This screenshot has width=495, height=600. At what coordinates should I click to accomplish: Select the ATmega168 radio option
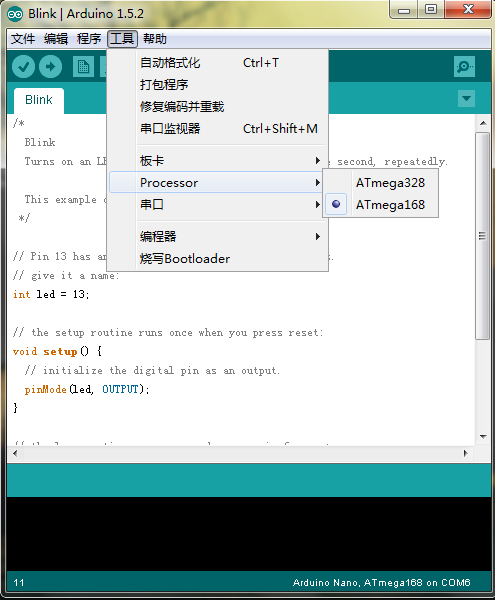click(x=381, y=205)
